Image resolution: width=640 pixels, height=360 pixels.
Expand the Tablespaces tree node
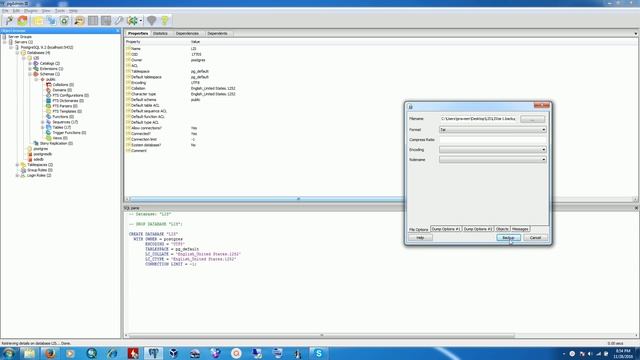[17, 164]
